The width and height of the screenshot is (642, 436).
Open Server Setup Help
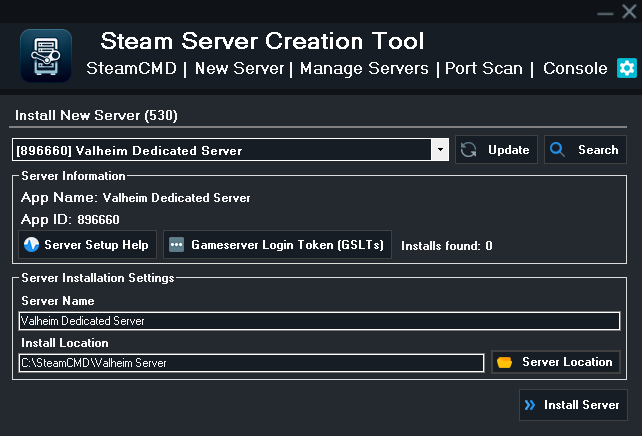click(x=87, y=245)
